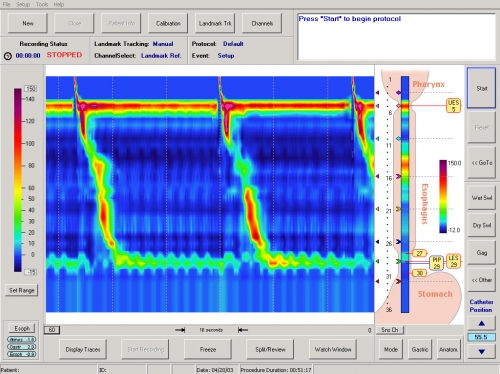Toggle the Display Traces view
The height and width of the screenshot is (374, 500).
tap(83, 349)
